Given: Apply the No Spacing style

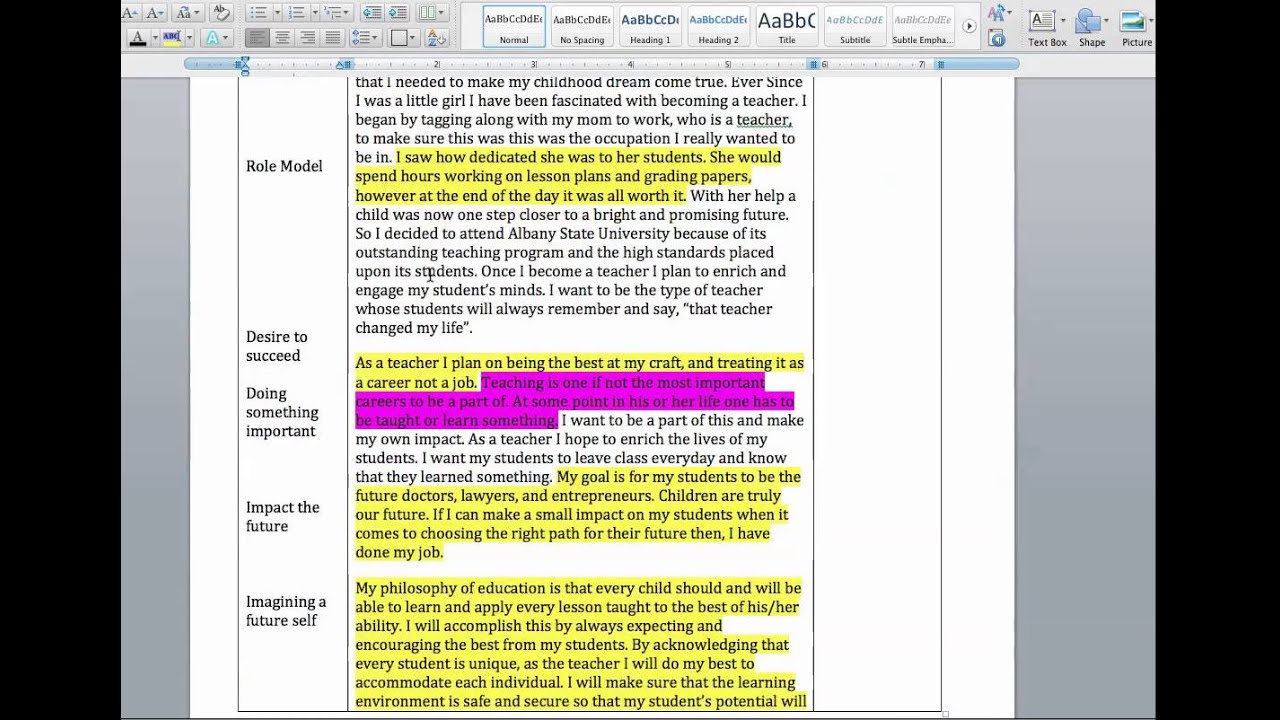Looking at the screenshot, I should point(582,27).
